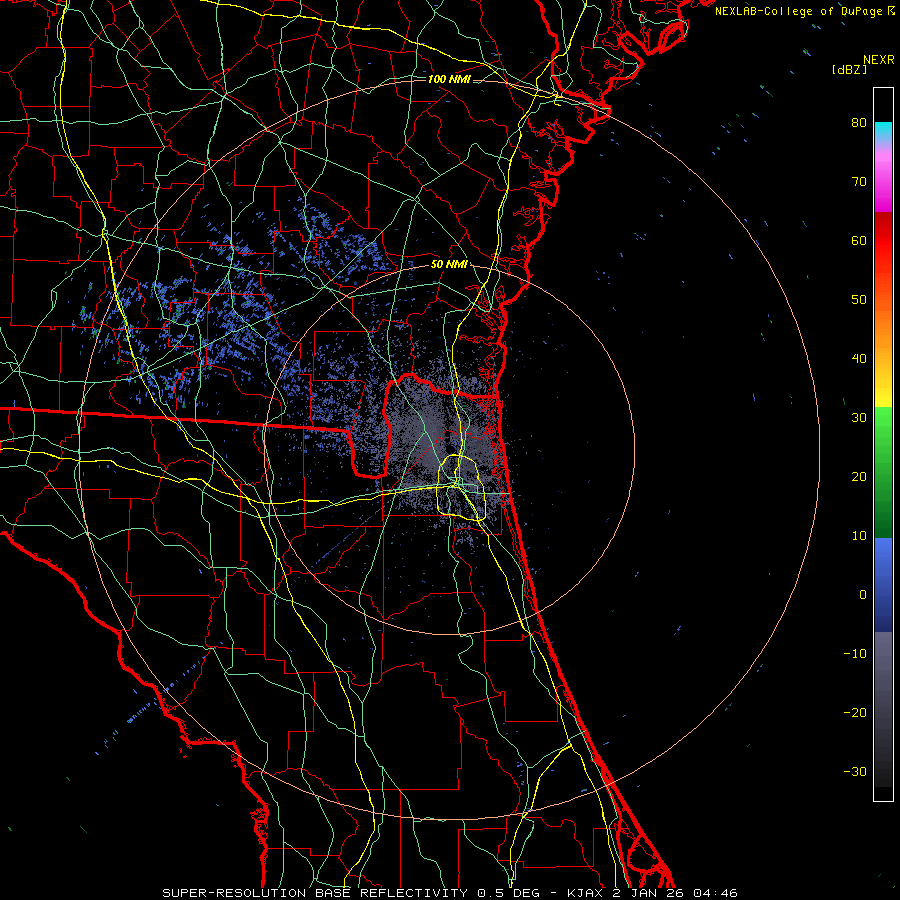Click the 0 dBZ scale value

(x=863, y=595)
